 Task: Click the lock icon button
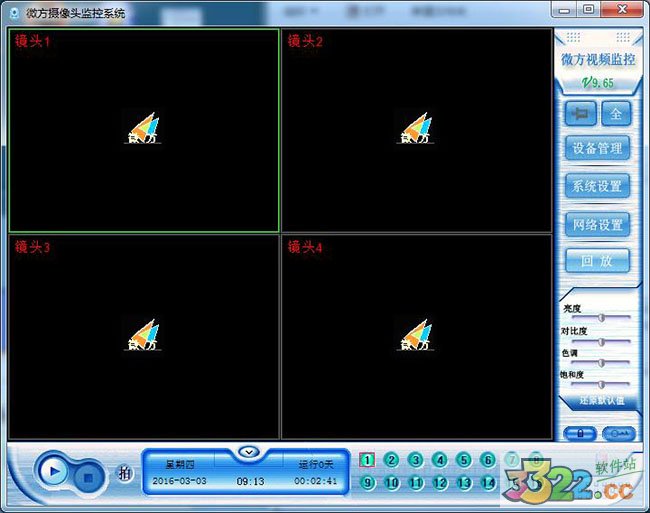[x=580, y=433]
